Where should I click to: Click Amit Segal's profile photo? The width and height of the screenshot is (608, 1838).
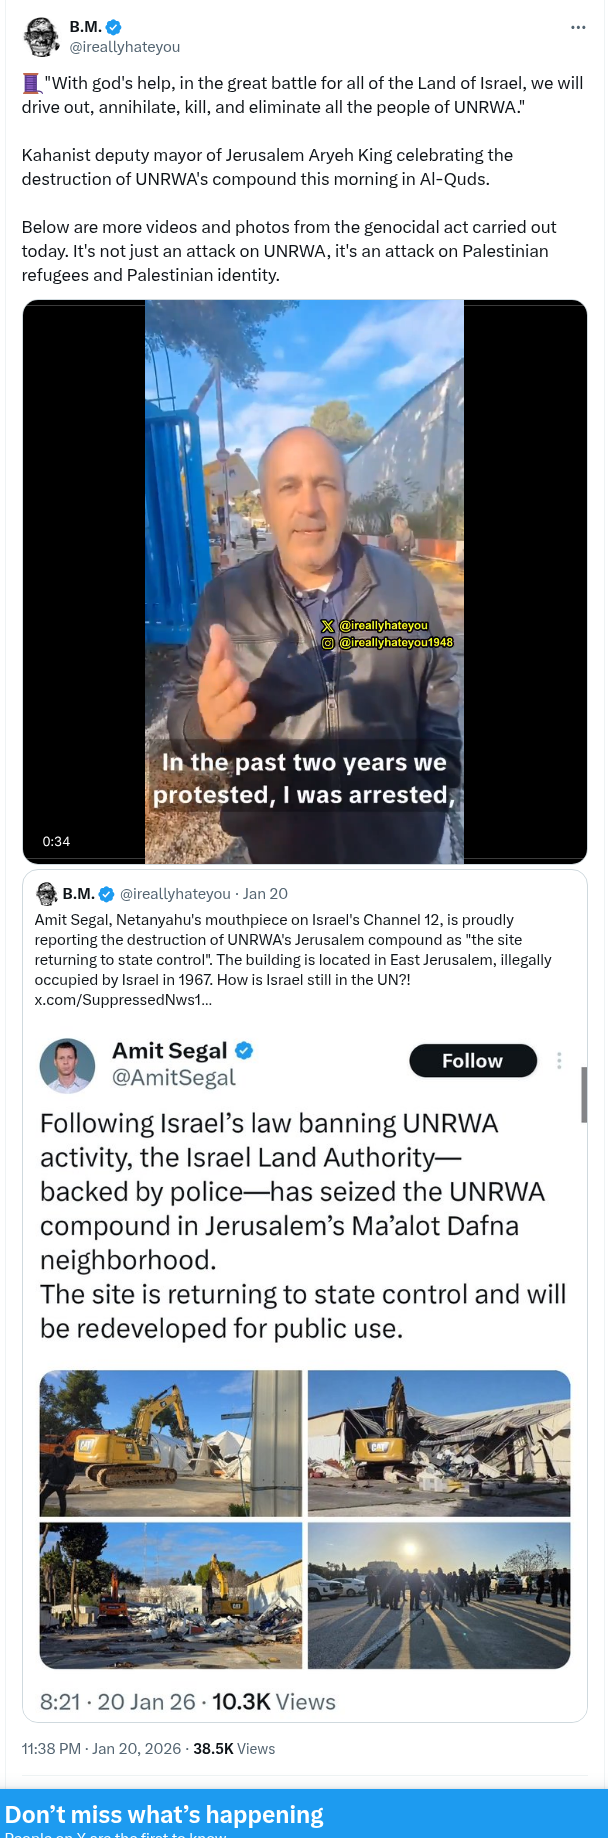[x=67, y=1066]
